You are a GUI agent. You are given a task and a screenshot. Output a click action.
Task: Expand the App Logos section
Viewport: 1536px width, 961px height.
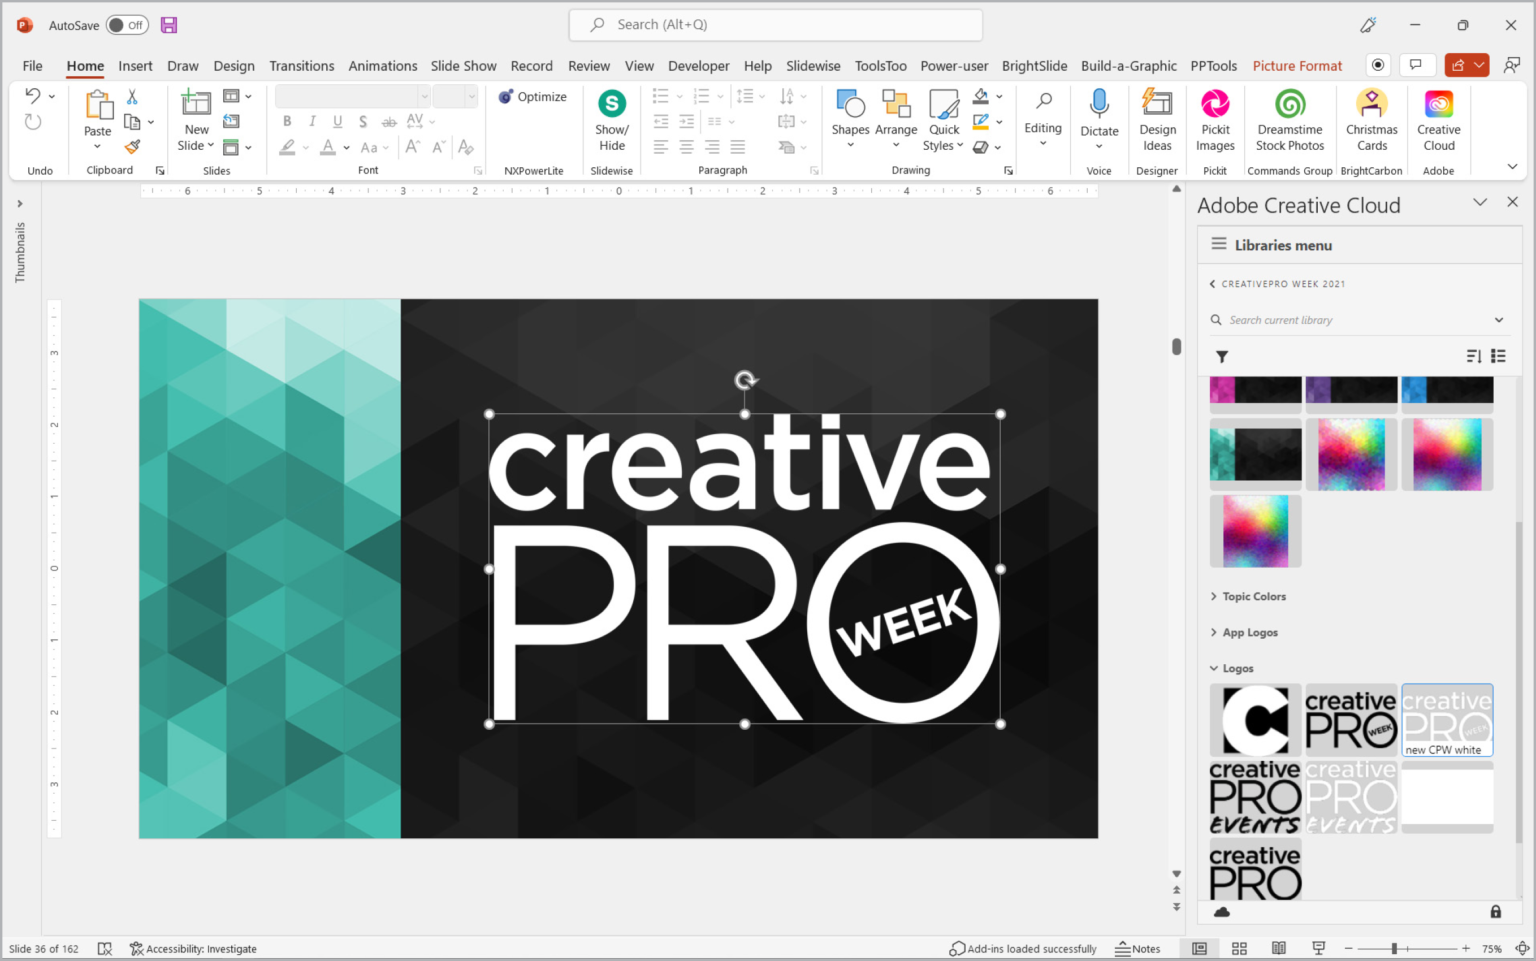coord(1250,632)
